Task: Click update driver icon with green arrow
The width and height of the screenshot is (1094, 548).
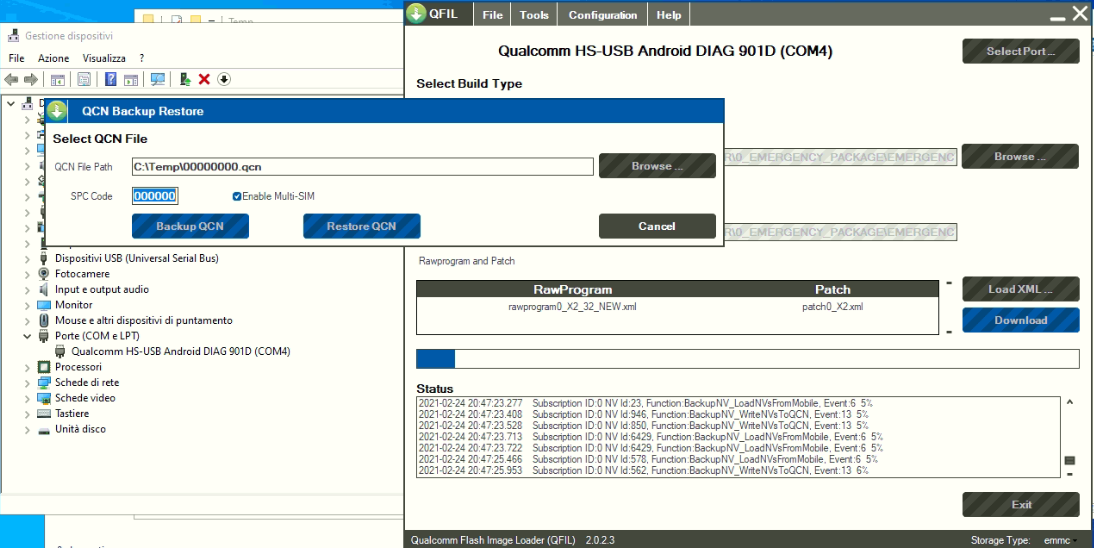Action: (x=186, y=80)
